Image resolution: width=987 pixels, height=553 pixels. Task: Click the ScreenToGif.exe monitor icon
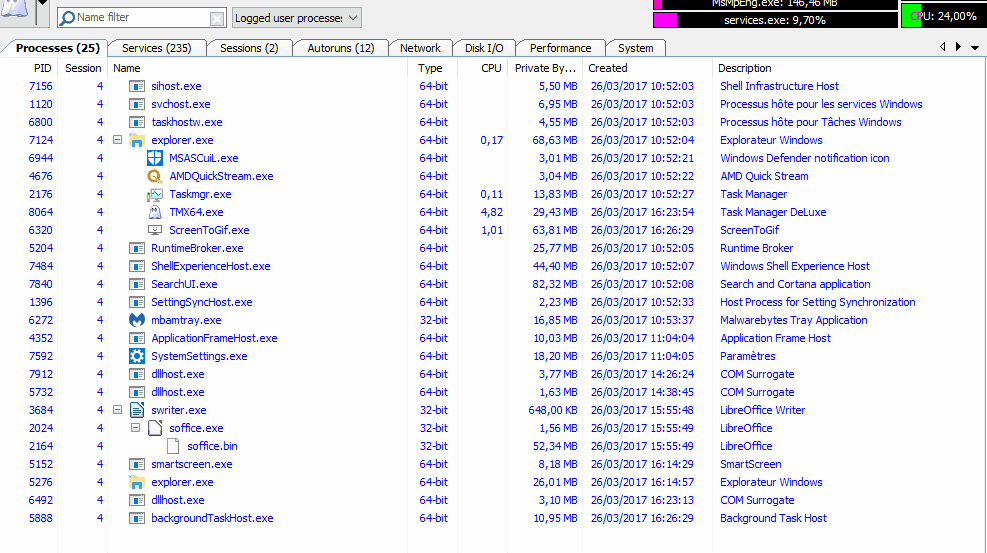pos(155,230)
